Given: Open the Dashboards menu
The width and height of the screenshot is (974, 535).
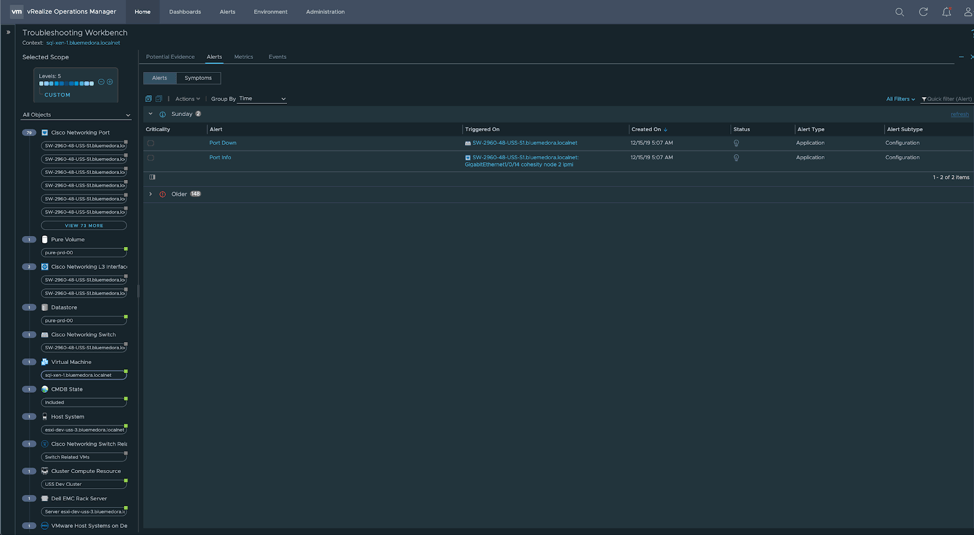Looking at the screenshot, I should click(185, 12).
